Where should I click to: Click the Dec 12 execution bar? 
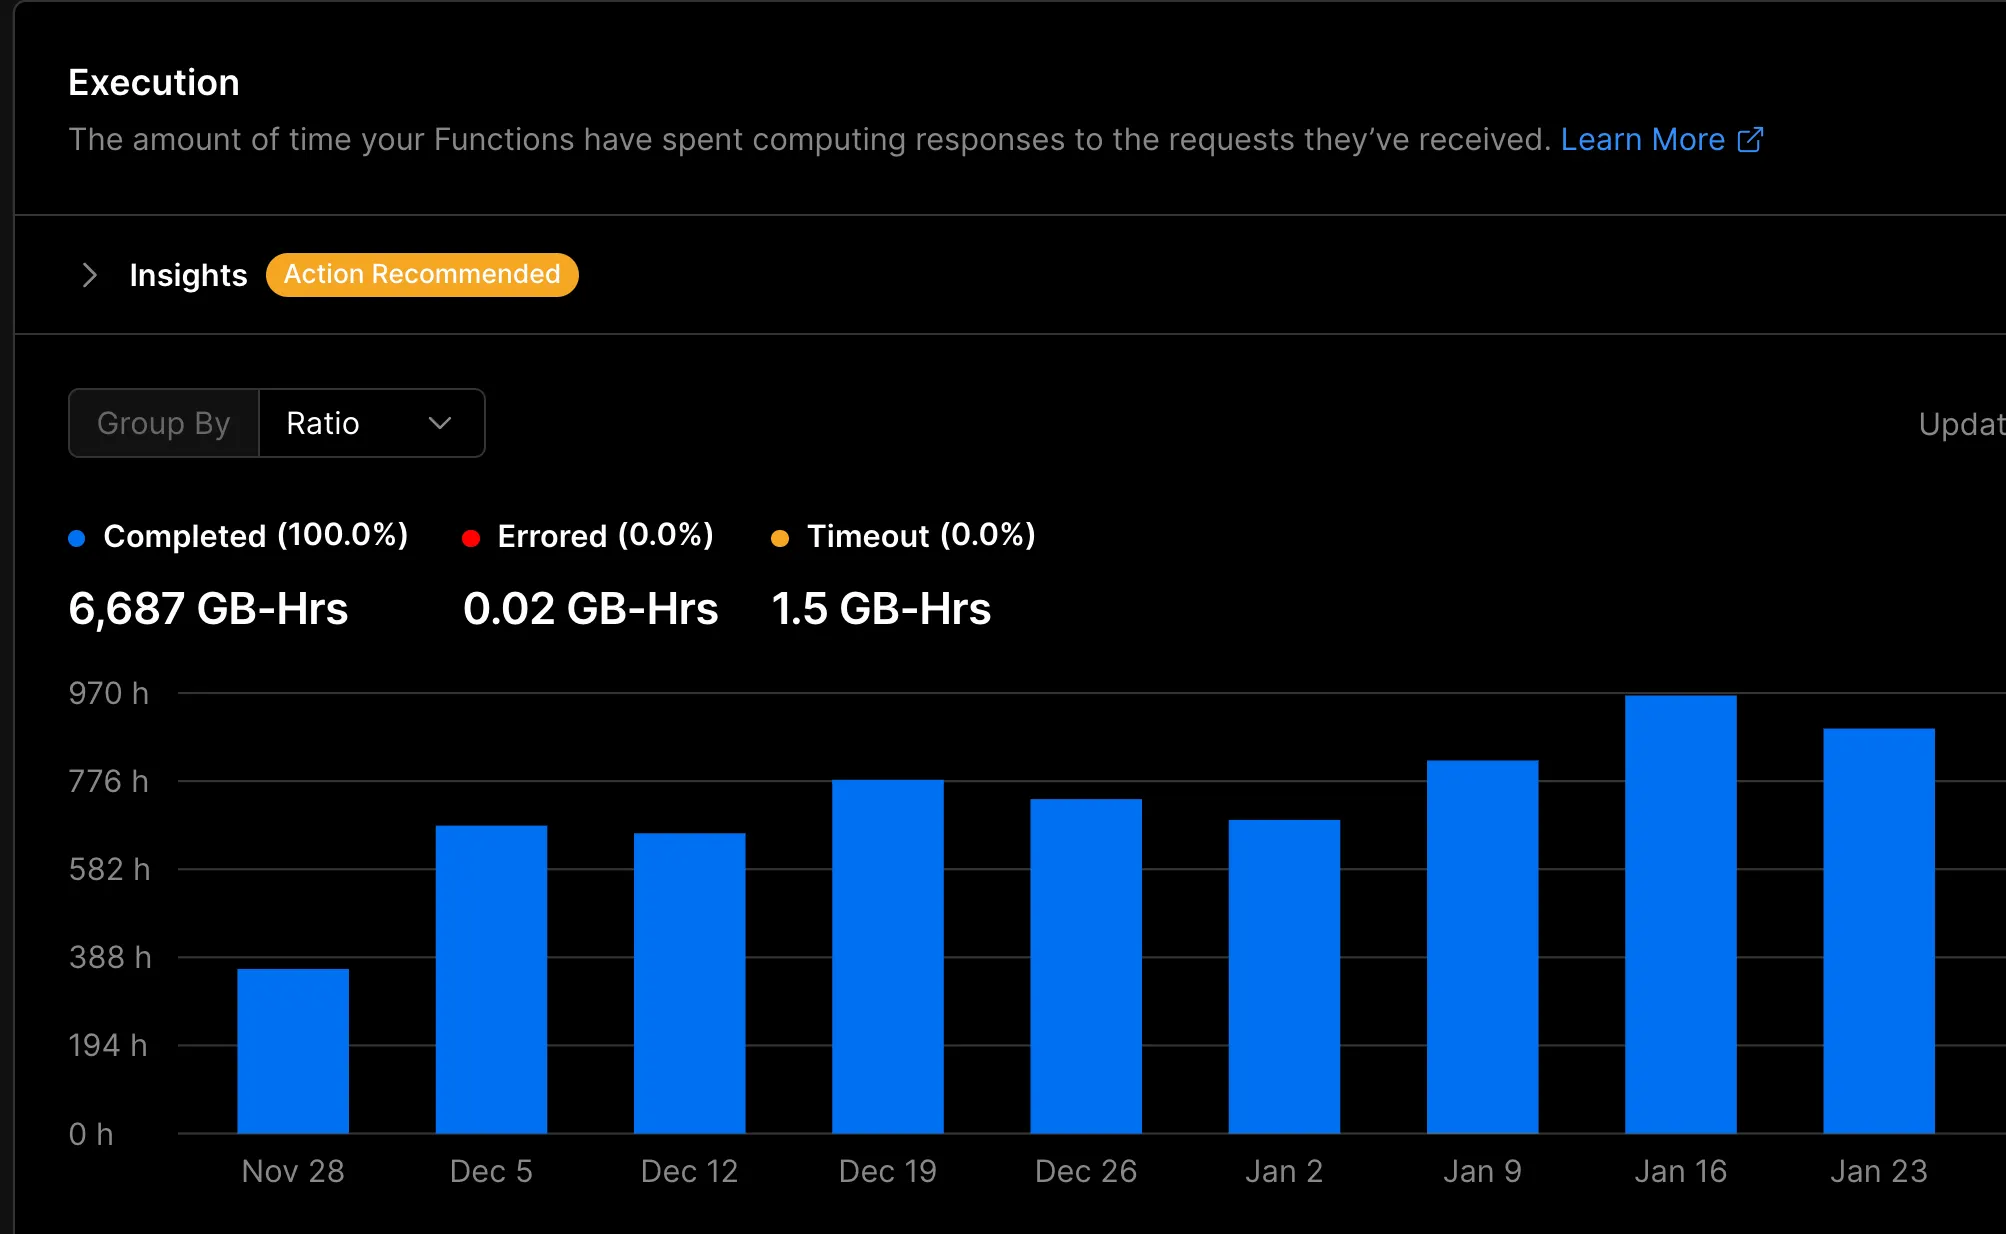[689, 982]
